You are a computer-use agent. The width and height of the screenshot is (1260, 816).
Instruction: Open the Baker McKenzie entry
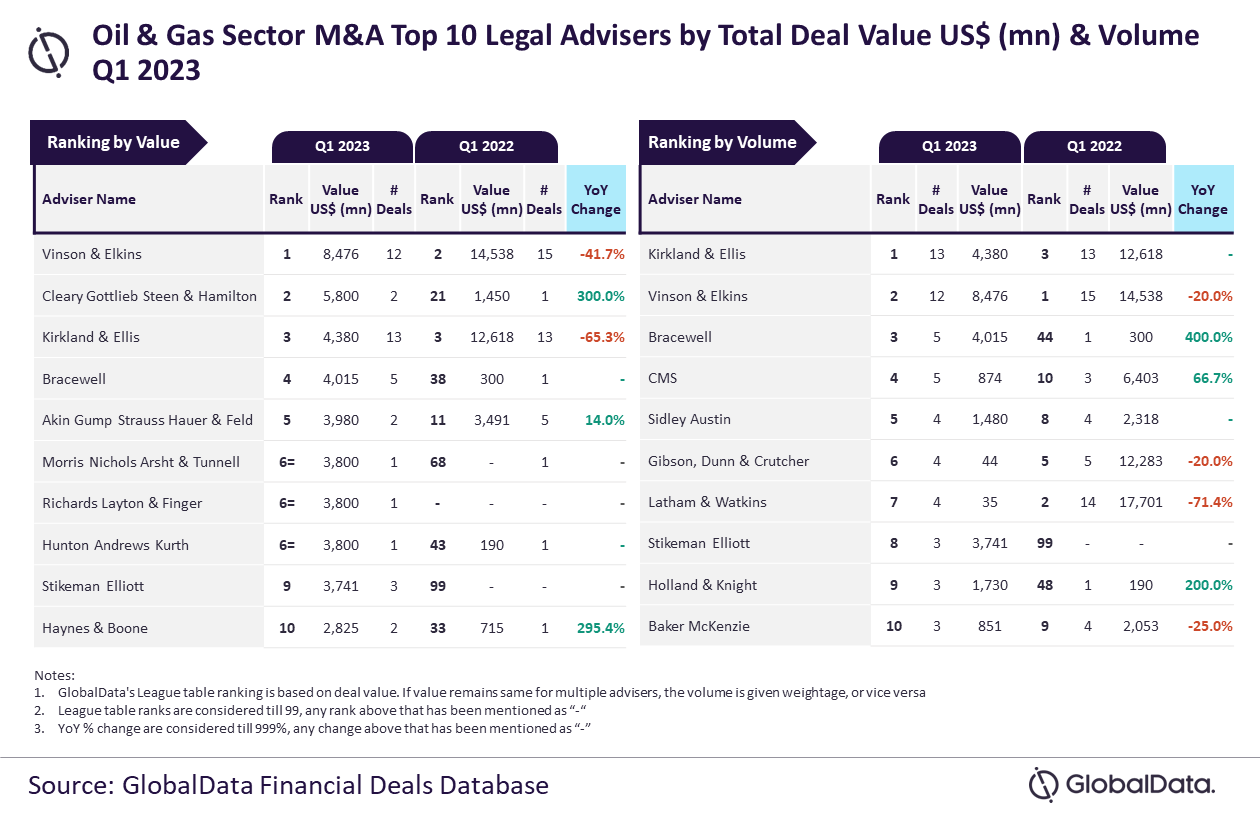699,626
